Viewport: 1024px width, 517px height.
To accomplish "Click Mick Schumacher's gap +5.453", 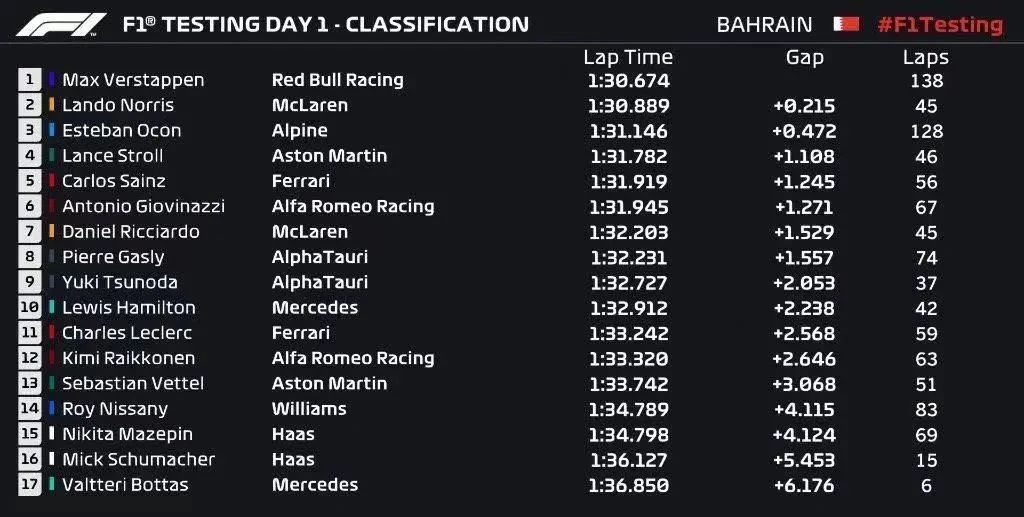I will (805, 460).
